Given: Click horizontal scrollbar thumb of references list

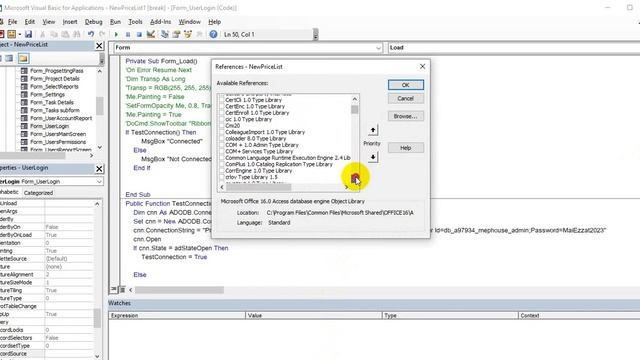Looking at the screenshot, I should pyautogui.click(x=259, y=187).
